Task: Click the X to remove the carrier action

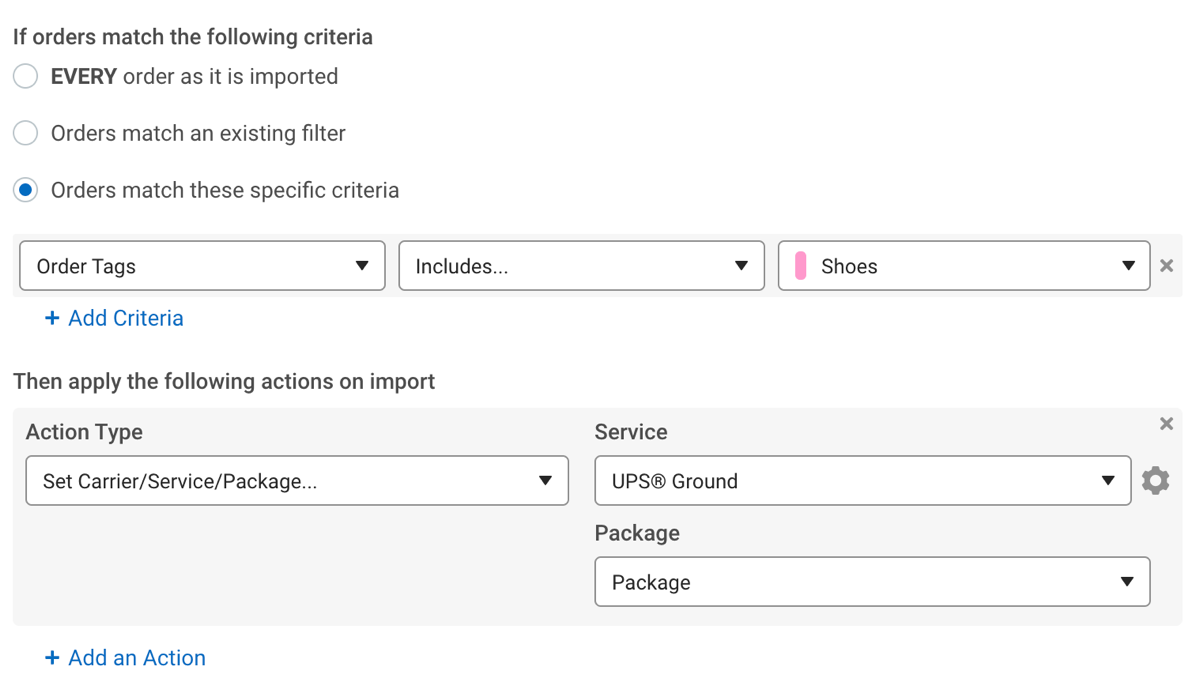Action: [x=1166, y=423]
